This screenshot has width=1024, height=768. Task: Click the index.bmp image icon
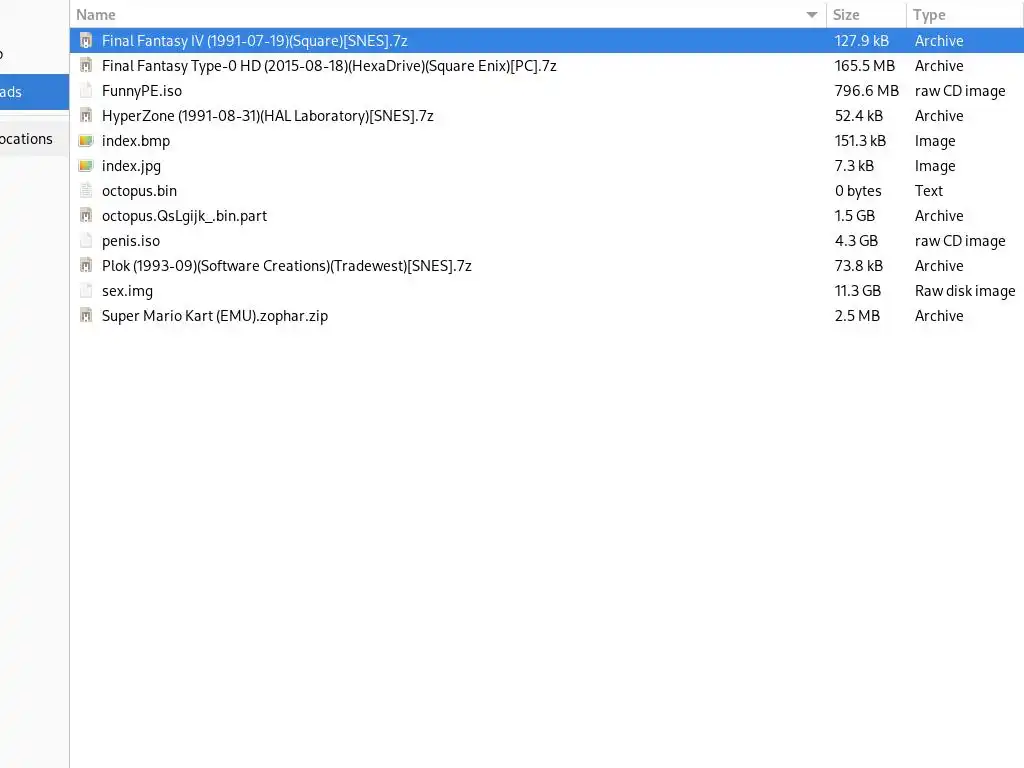point(86,140)
